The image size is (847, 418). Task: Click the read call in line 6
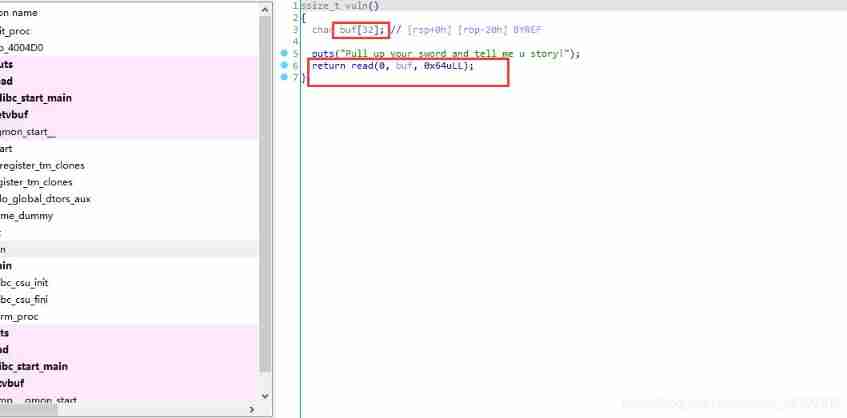pos(362,65)
